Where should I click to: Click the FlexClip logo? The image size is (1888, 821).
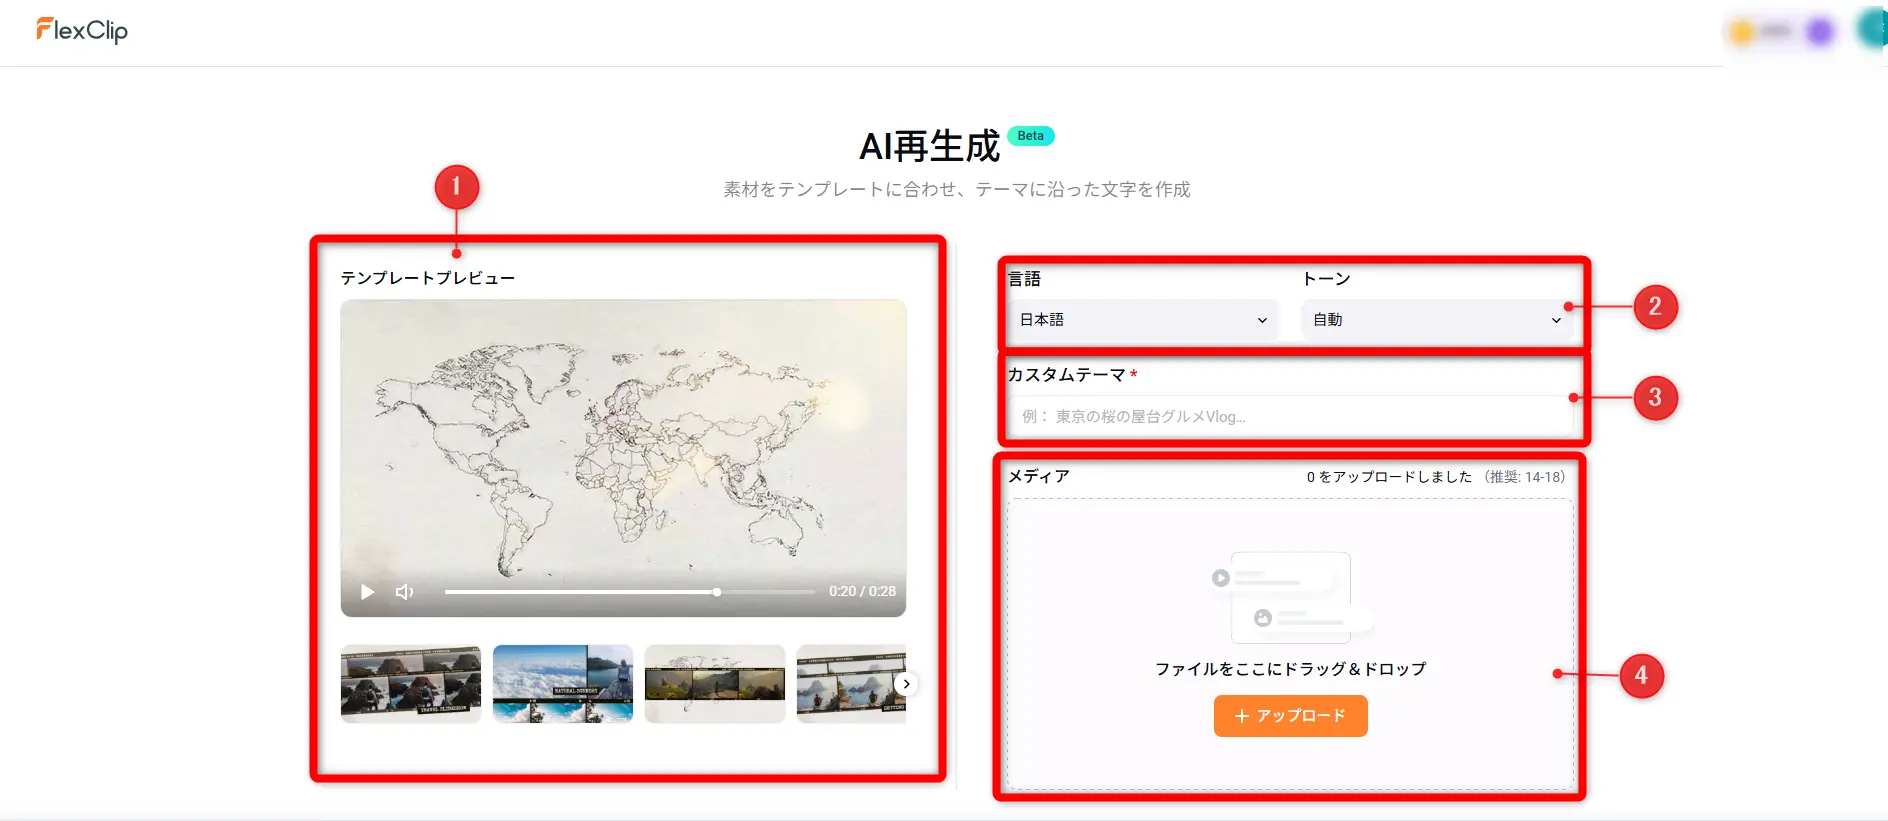(82, 31)
